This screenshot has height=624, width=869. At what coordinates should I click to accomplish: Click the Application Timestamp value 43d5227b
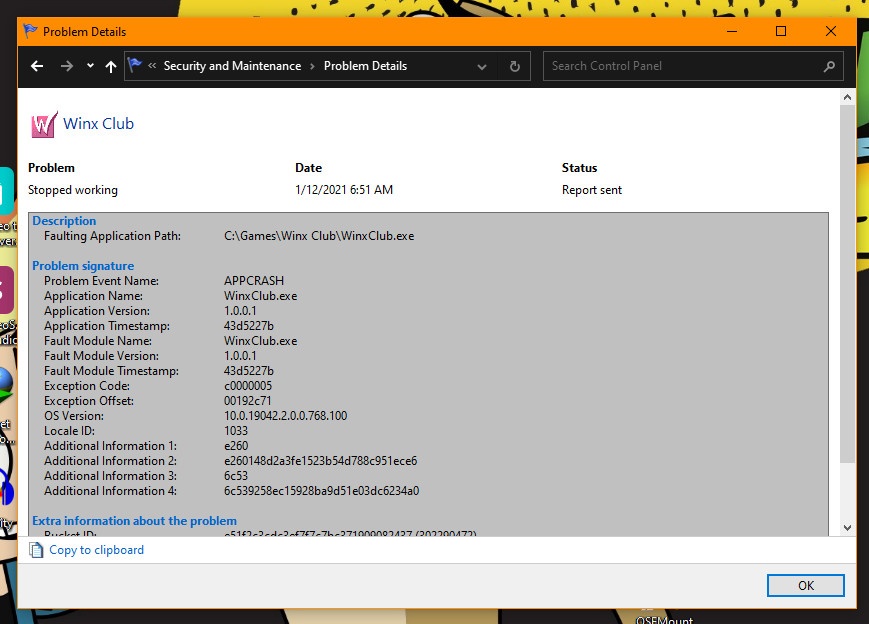pos(249,325)
